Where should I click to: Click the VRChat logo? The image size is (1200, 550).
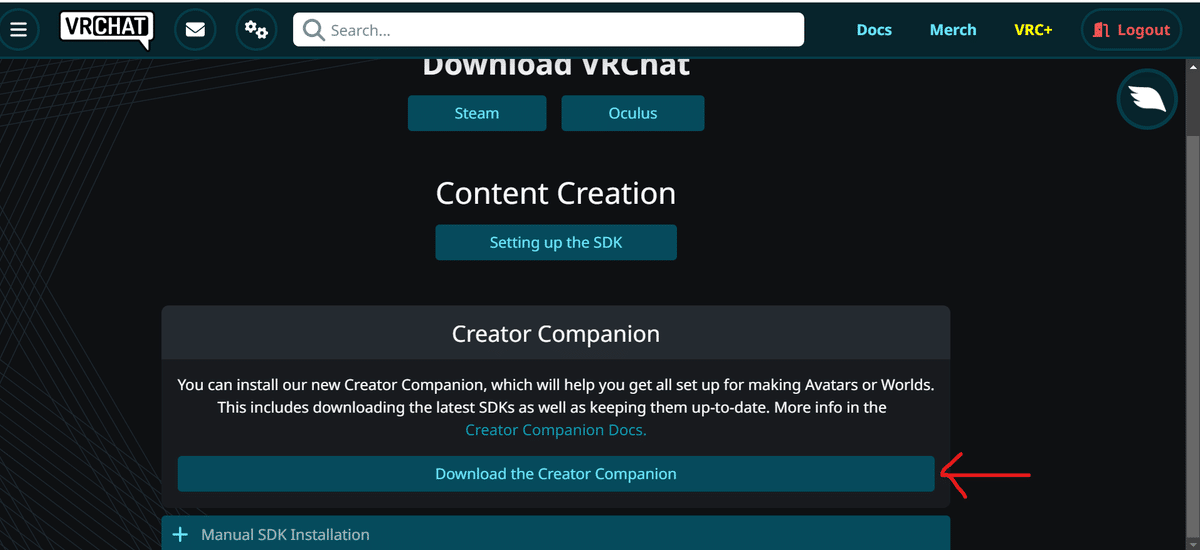[x=106, y=29]
